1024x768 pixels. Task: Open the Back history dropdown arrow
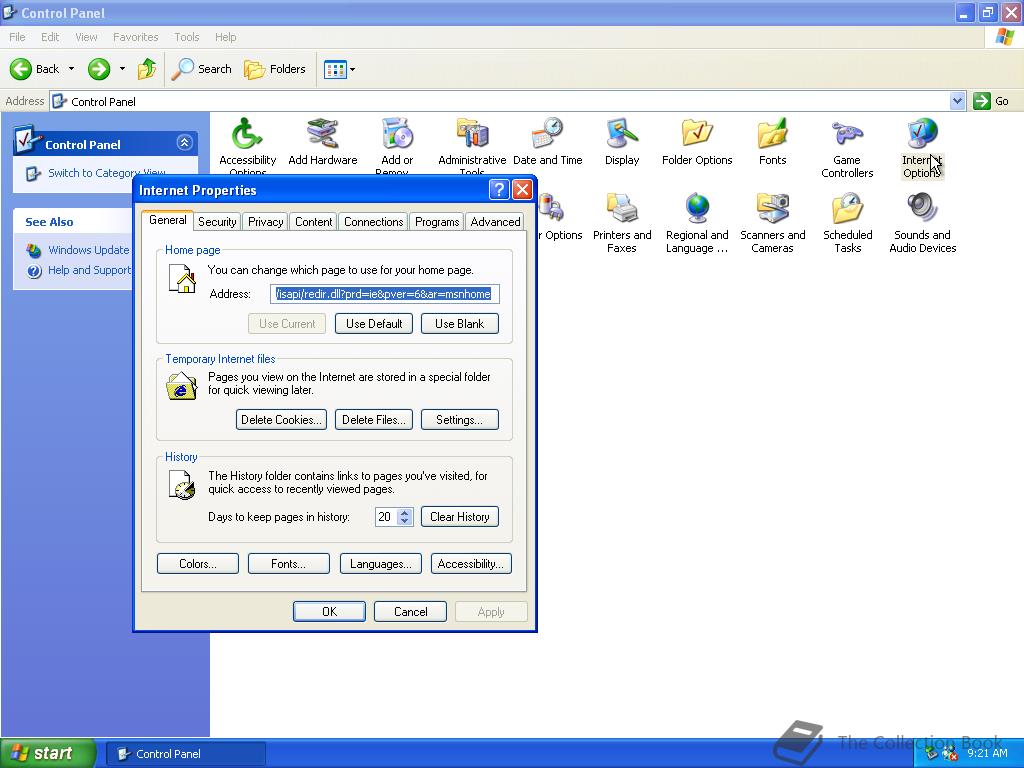(71, 69)
